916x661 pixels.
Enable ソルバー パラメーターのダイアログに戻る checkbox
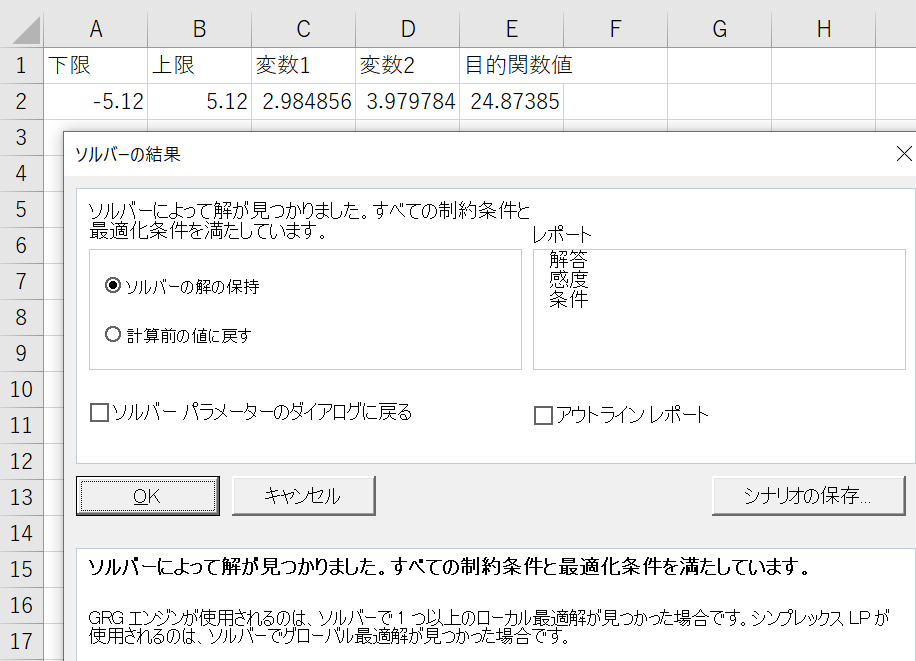(100, 413)
